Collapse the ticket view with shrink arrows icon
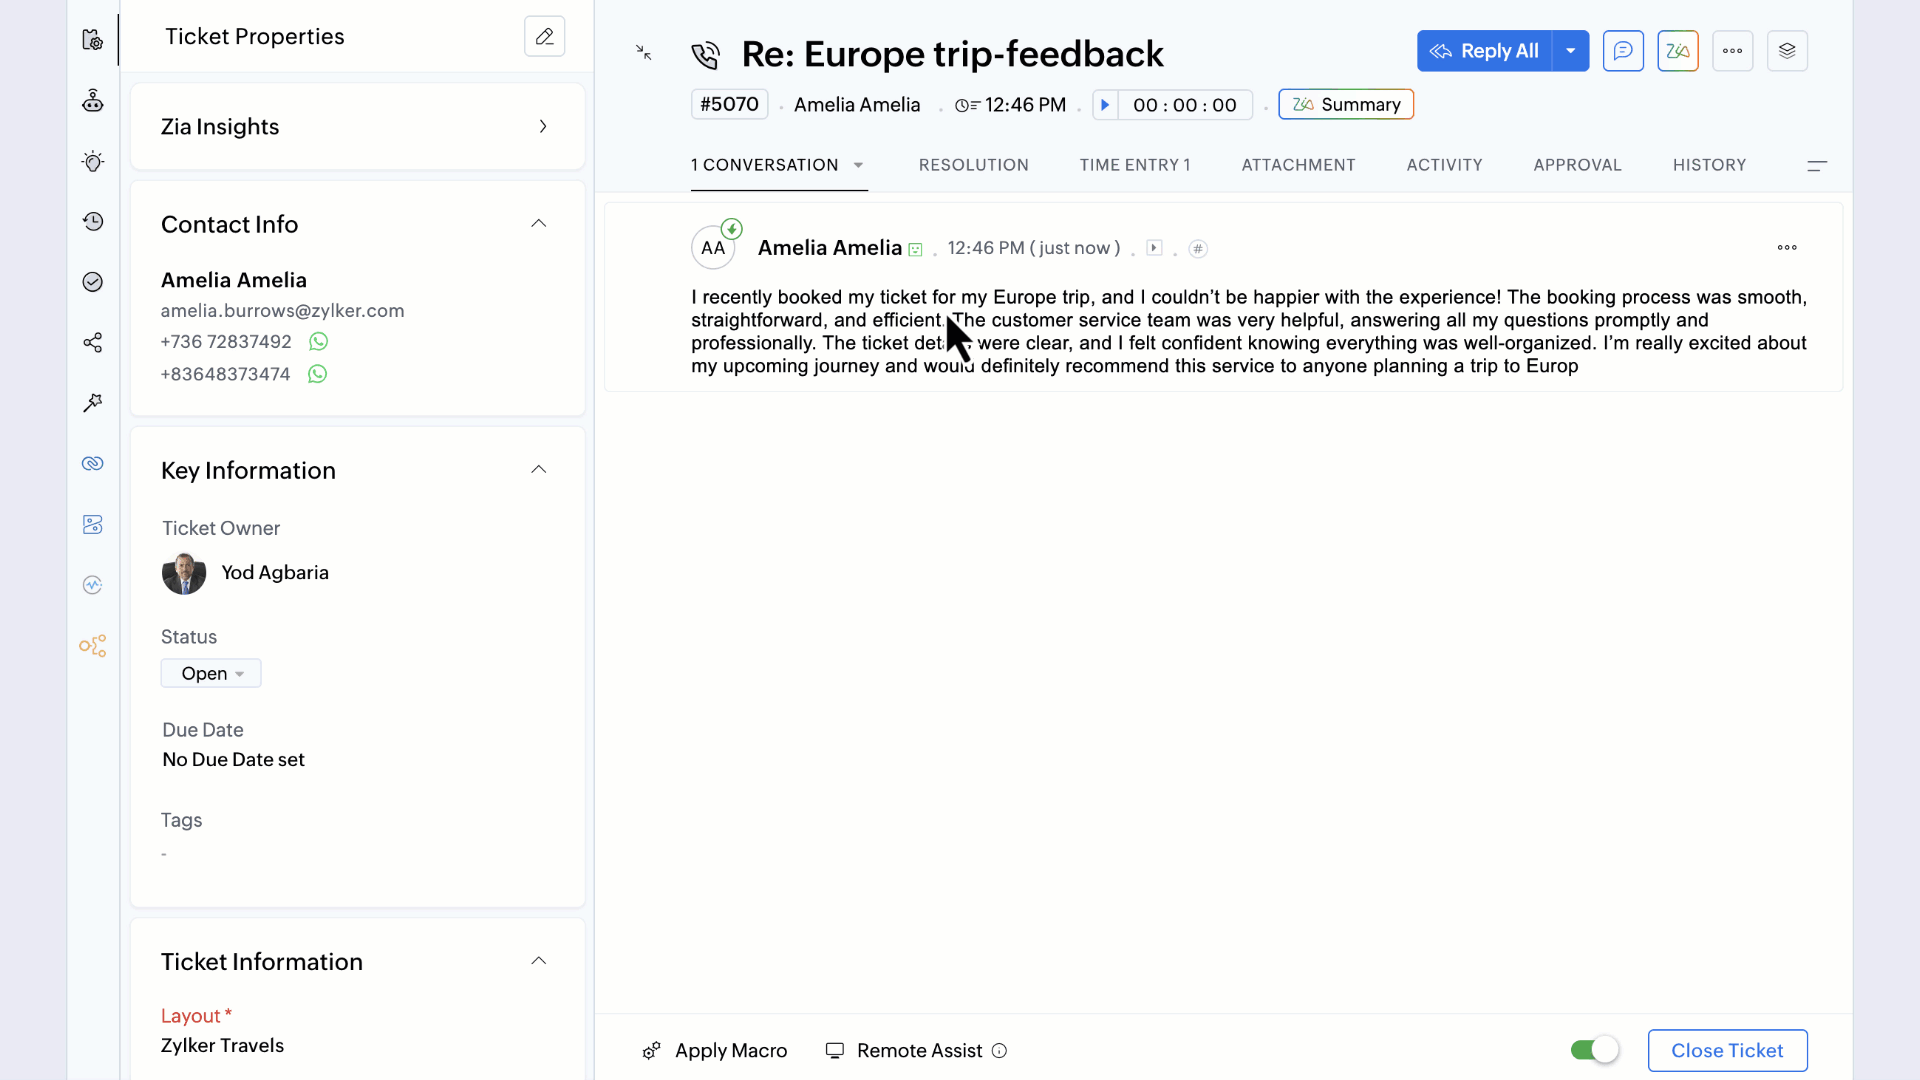 tap(644, 53)
